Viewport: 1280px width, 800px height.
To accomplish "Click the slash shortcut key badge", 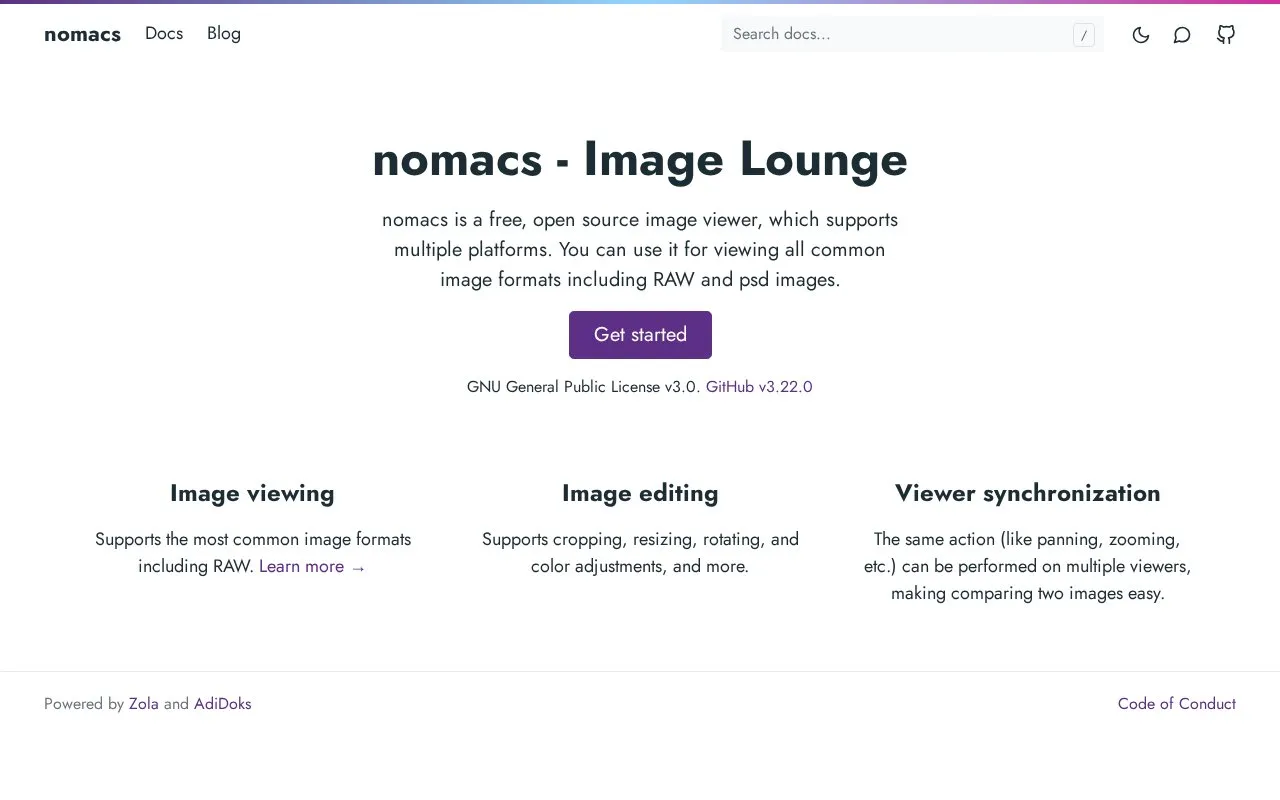I will (x=1083, y=35).
